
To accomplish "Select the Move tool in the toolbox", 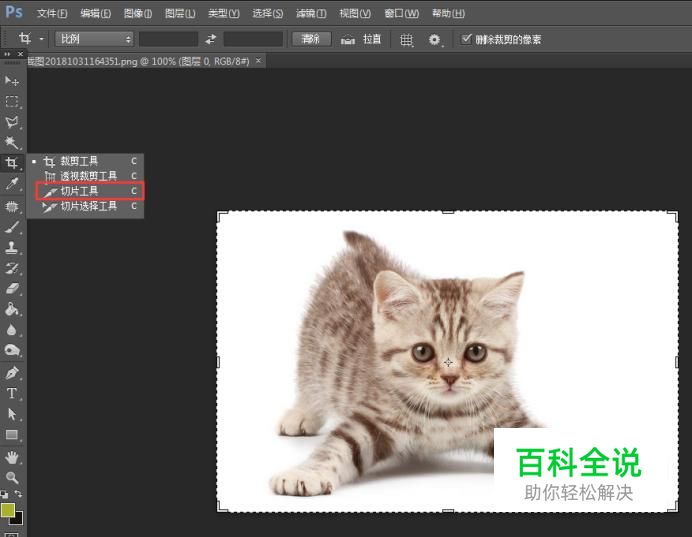I will (x=12, y=80).
